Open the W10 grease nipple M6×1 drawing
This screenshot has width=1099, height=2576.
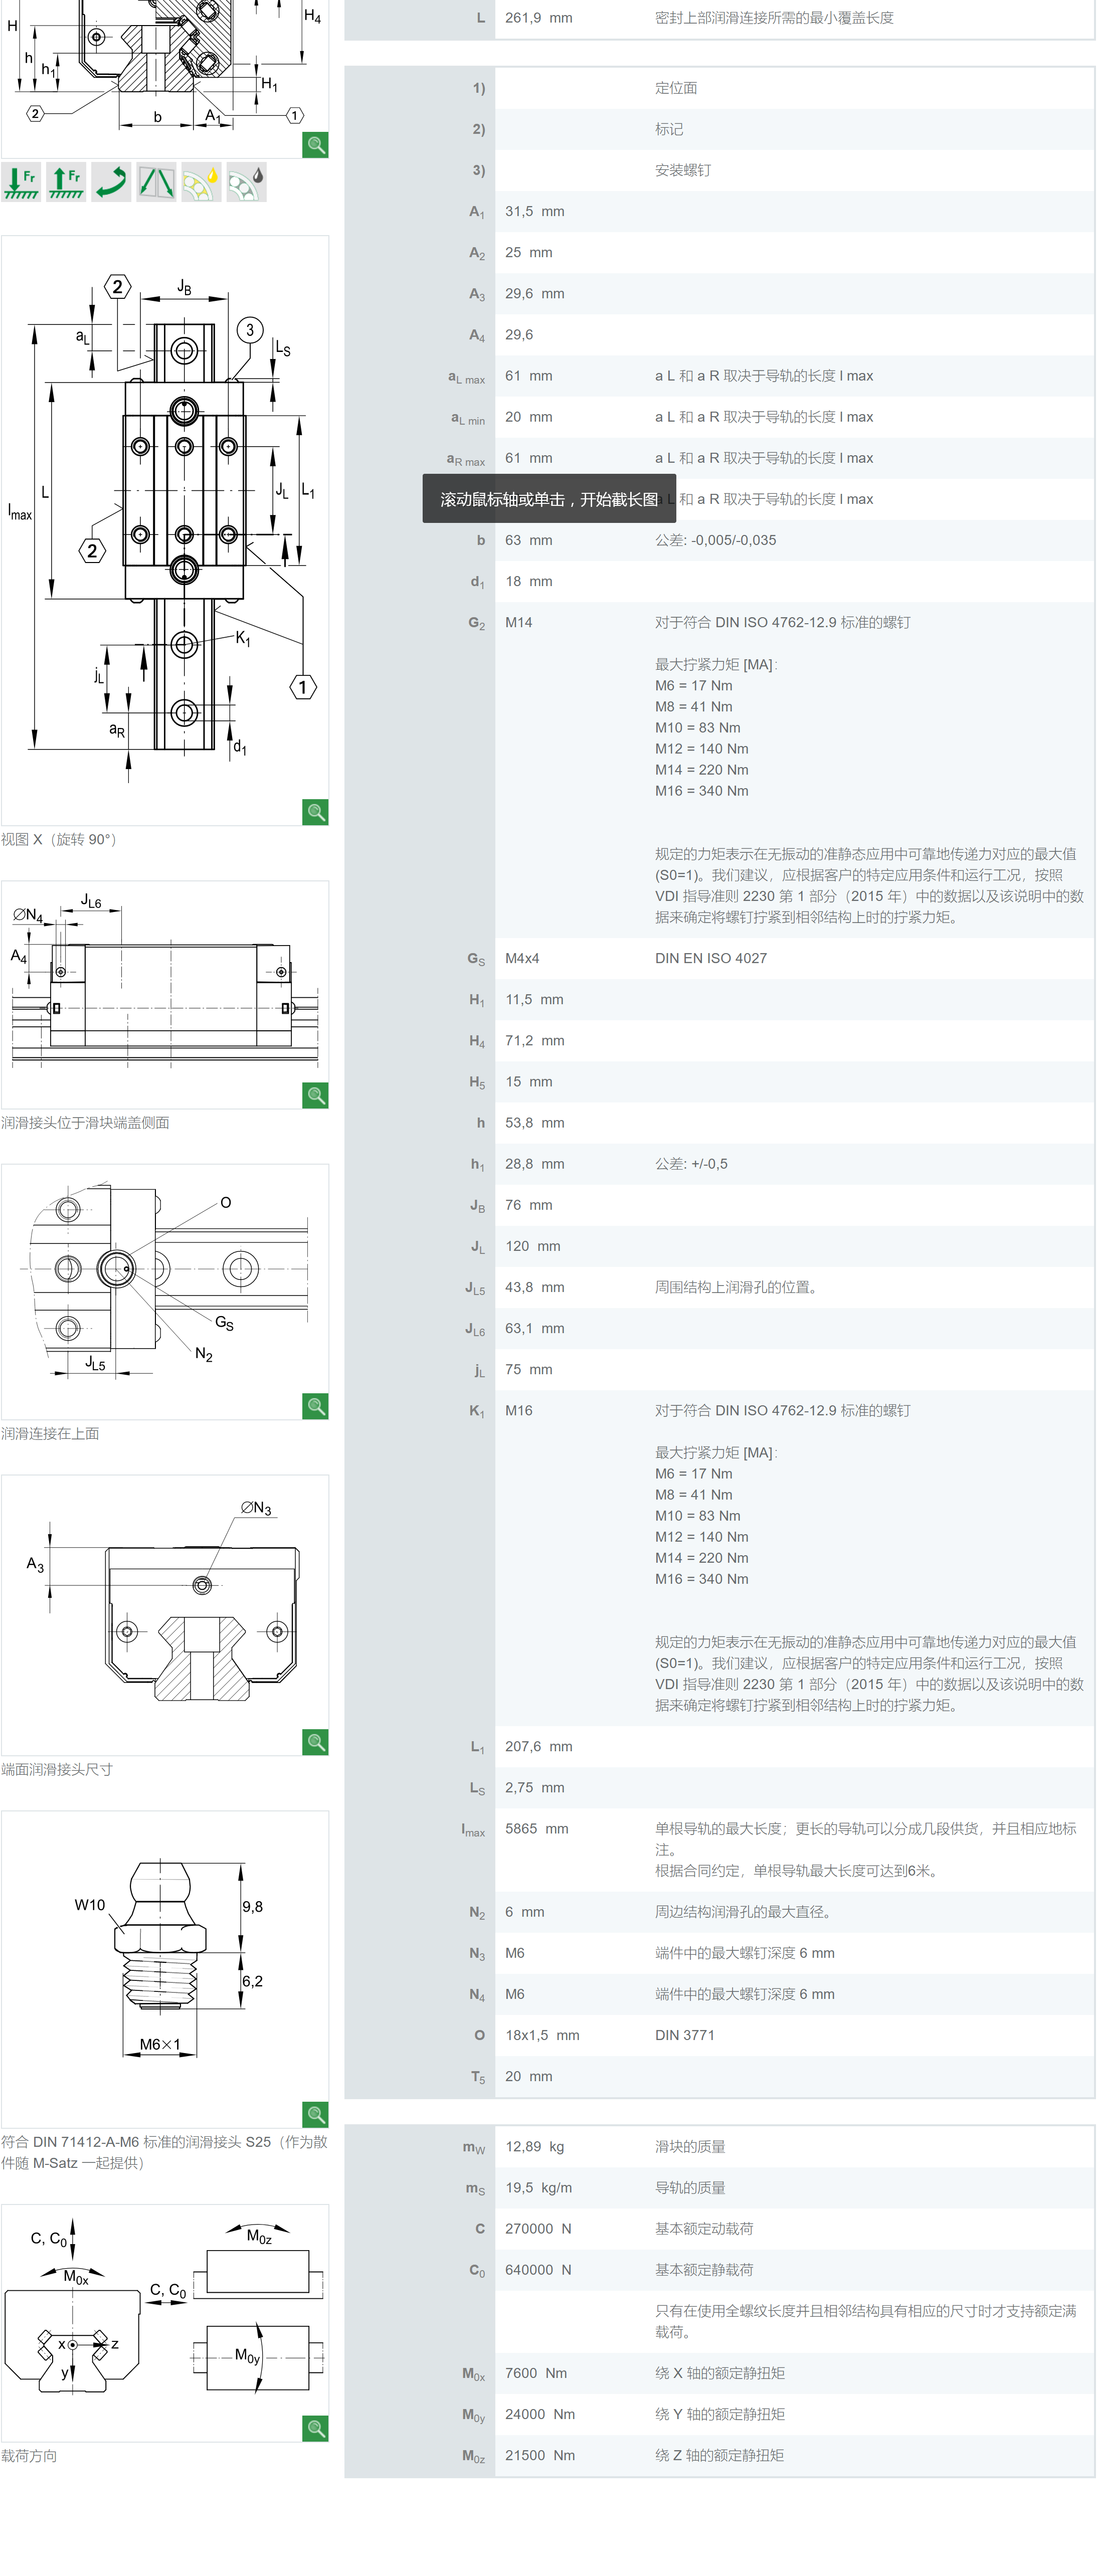click(165, 1969)
